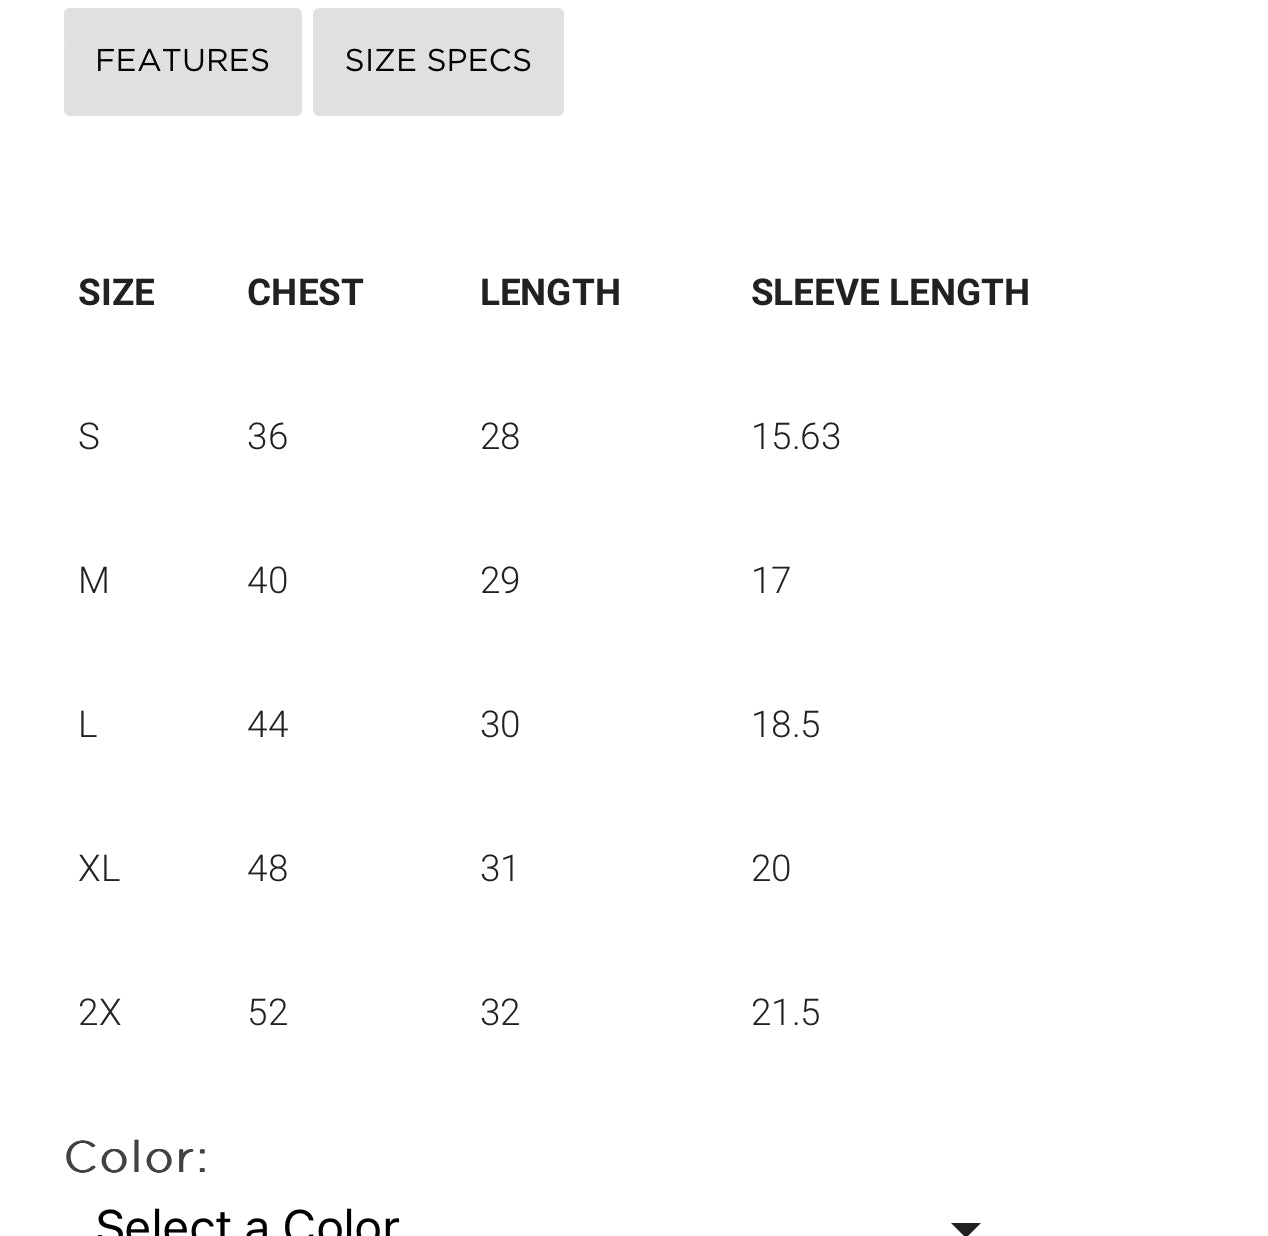Screen dimensions: 1268x1236
Task: Click the SLEEVE LENGTH column header
Action: click(x=890, y=293)
